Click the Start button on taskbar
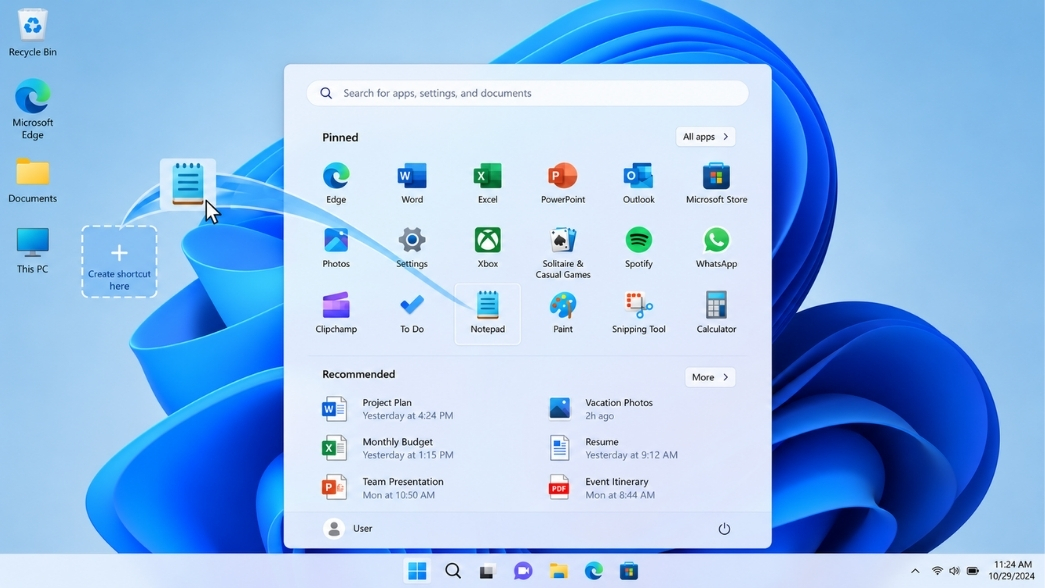Screen dimensions: 1045x588 [417, 571]
